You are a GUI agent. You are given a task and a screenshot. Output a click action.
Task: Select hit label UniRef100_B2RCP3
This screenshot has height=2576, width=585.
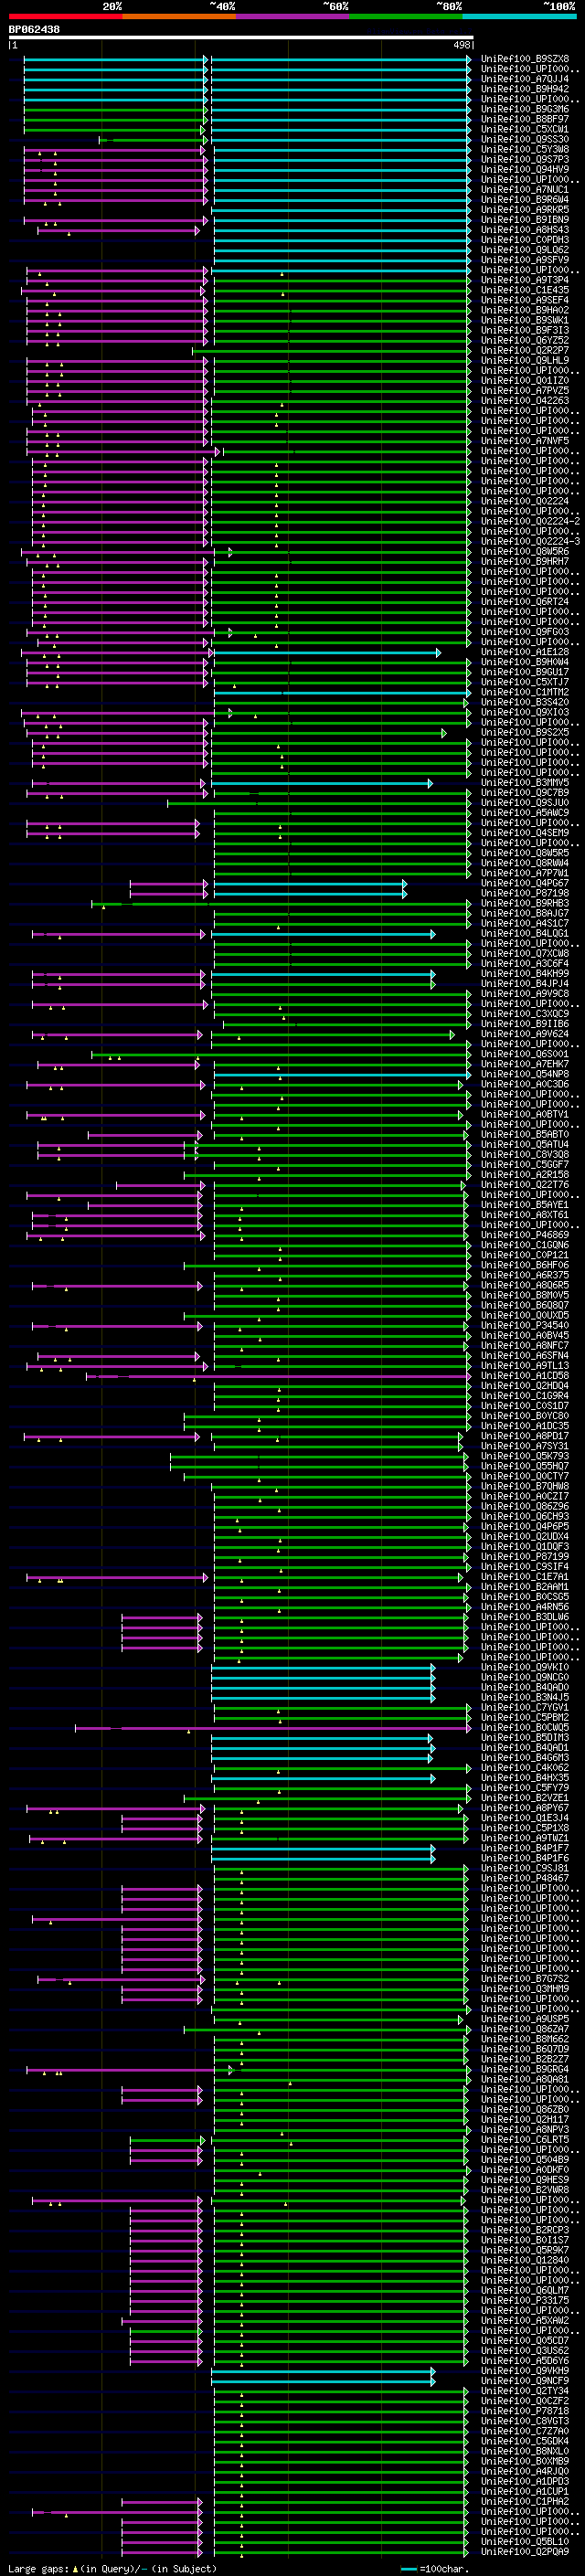click(525, 2231)
